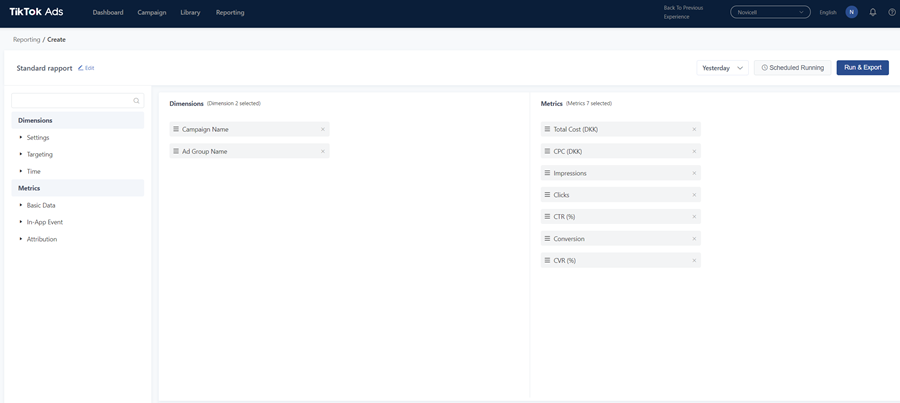The height and width of the screenshot is (403, 900).
Task: Click the Create breadcrumb text
Action: [56, 40]
